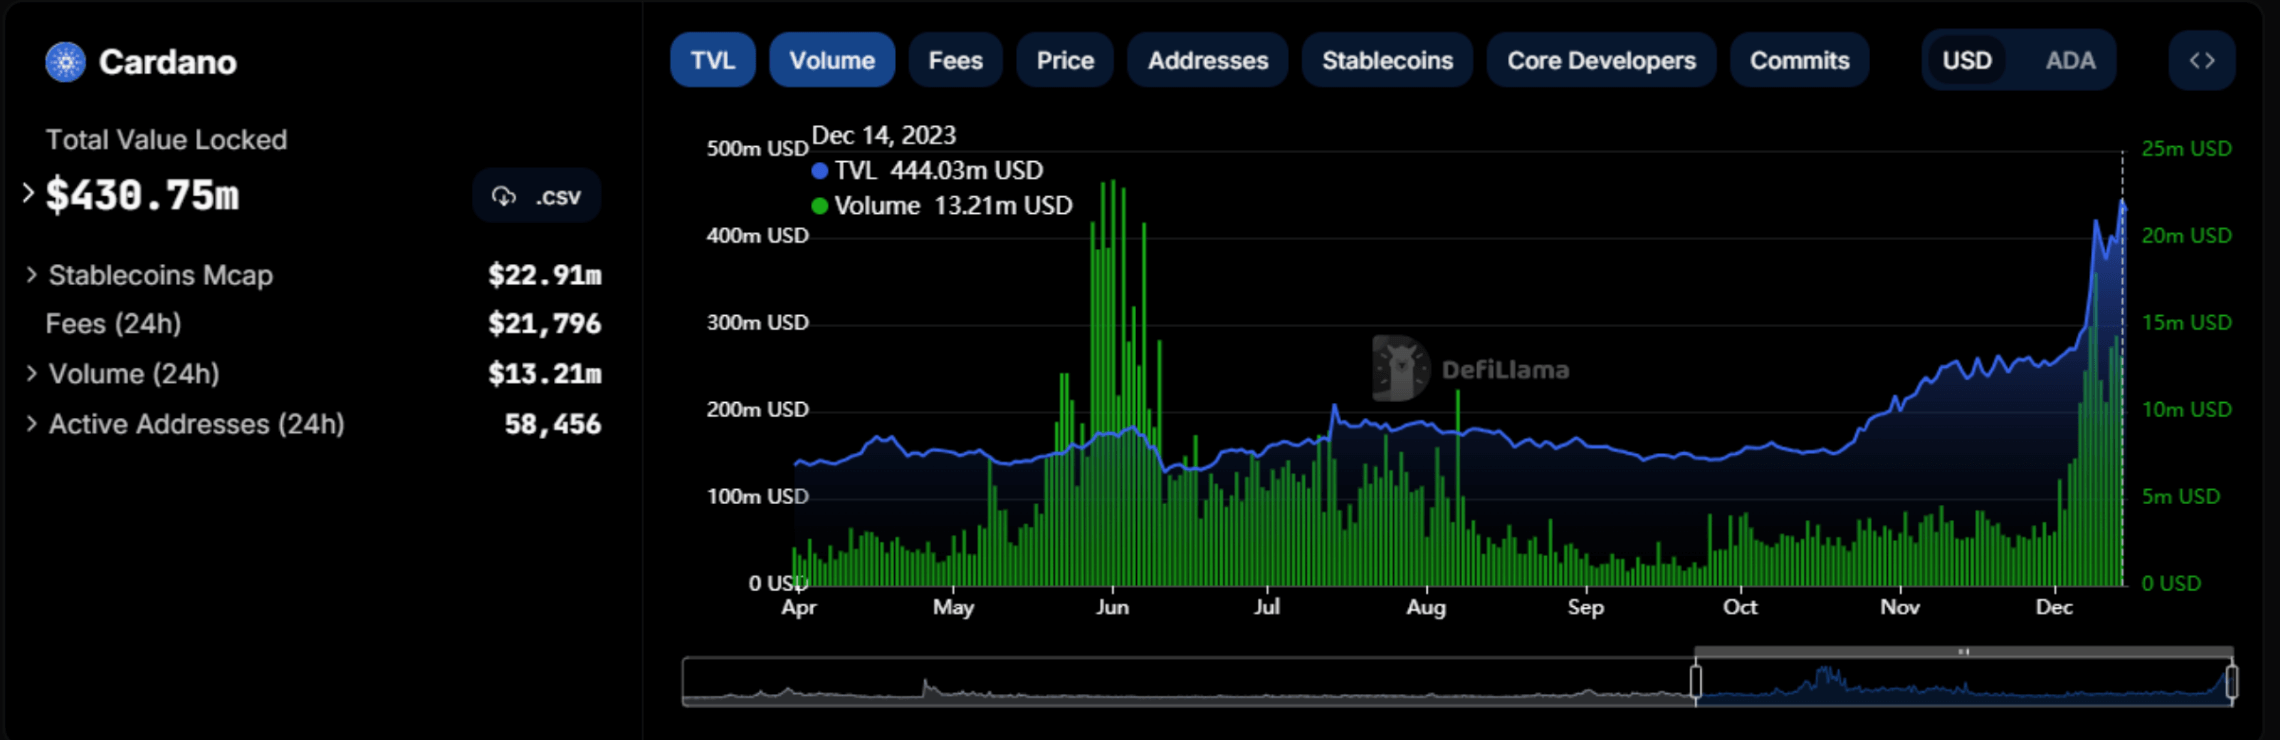
Task: Enable the Fees chart series
Action: tap(956, 60)
